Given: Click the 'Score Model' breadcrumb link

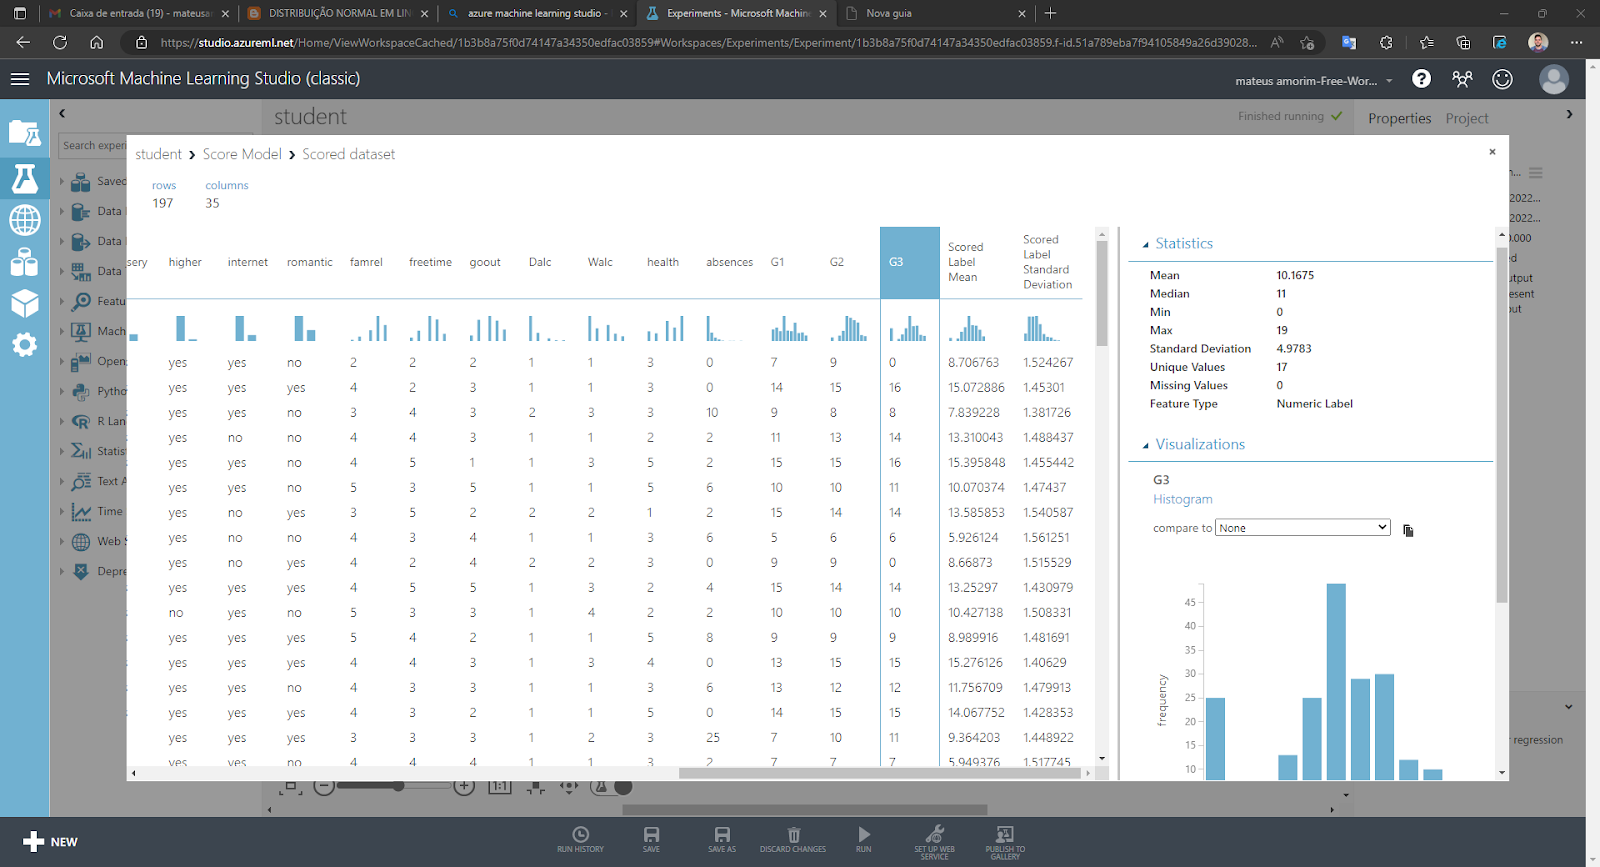Looking at the screenshot, I should point(242,154).
